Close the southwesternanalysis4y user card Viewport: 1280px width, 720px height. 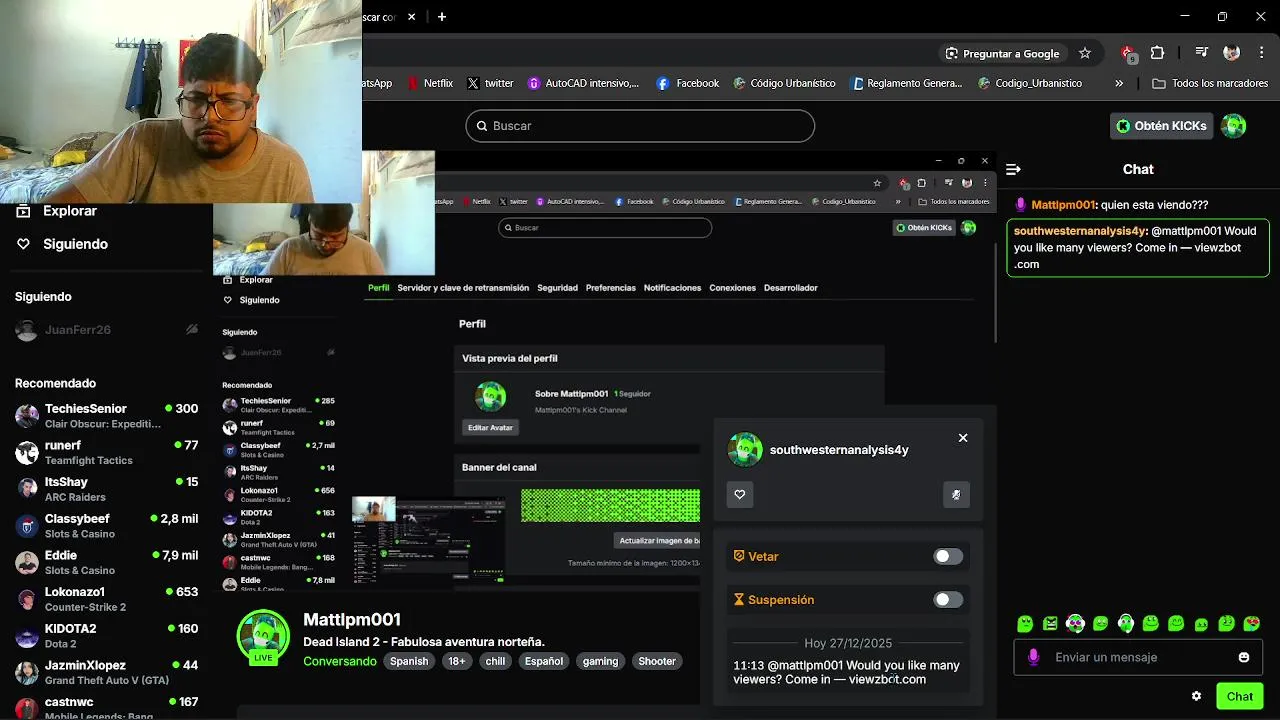(963, 438)
